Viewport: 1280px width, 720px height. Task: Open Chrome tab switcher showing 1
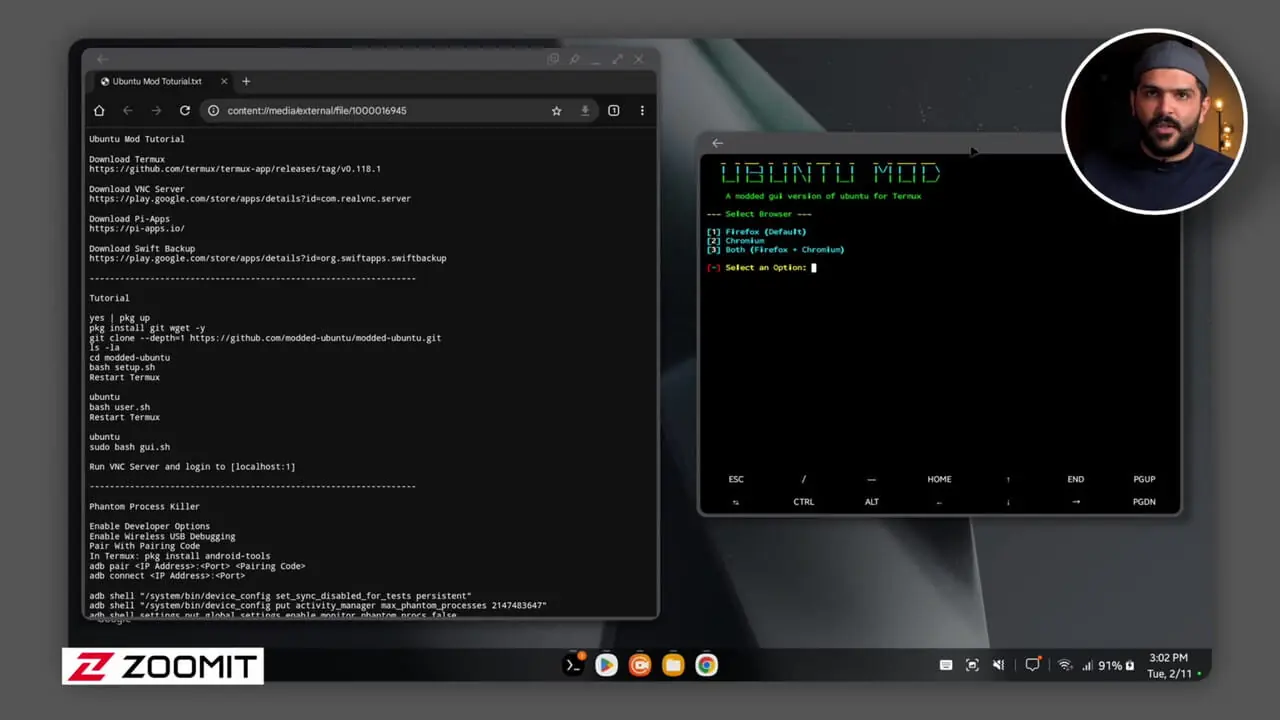point(614,111)
